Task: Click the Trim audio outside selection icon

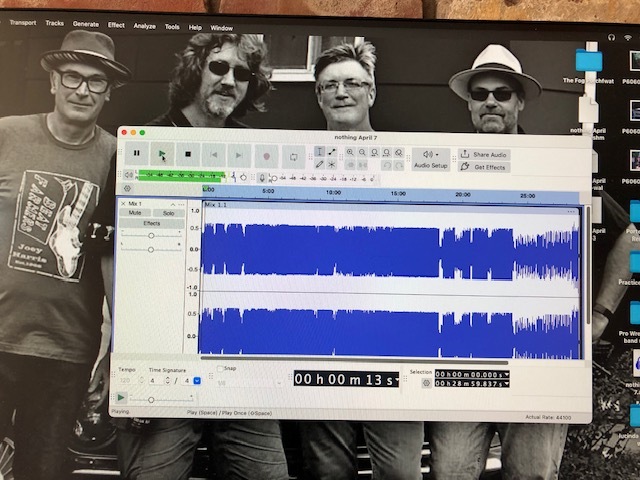Action: click(x=350, y=165)
